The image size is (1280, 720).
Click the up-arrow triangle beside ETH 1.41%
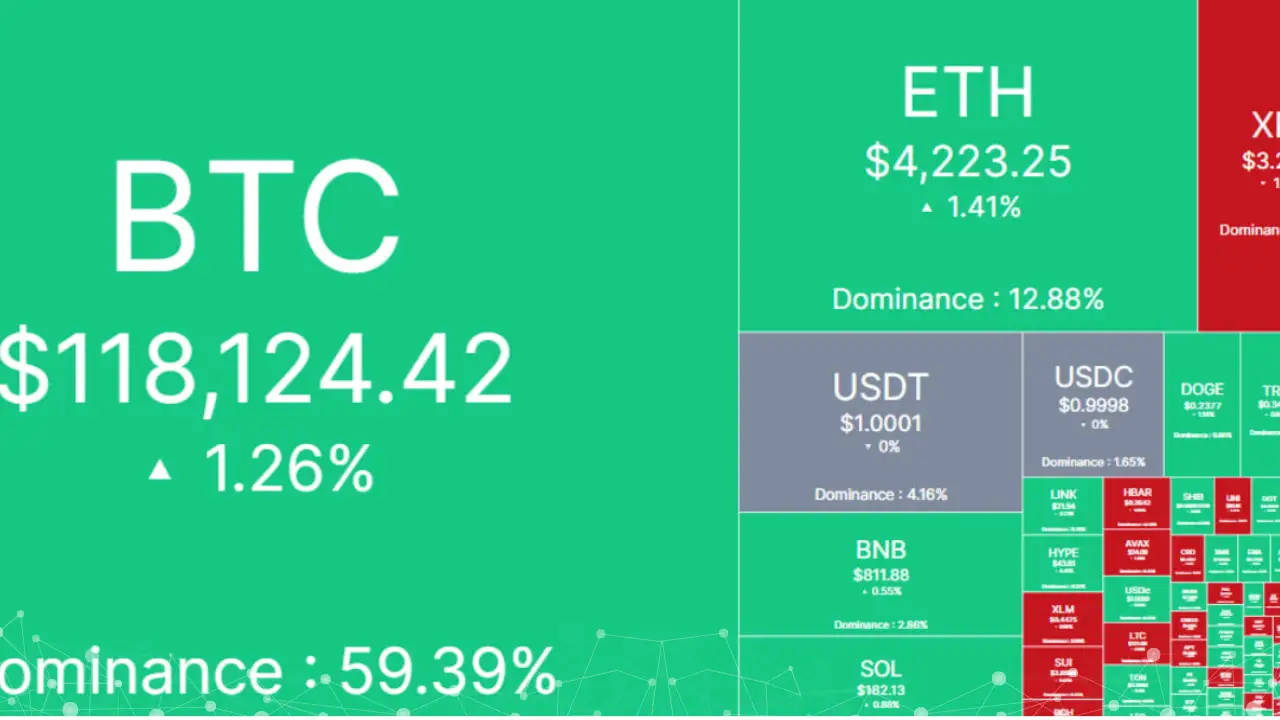click(927, 208)
